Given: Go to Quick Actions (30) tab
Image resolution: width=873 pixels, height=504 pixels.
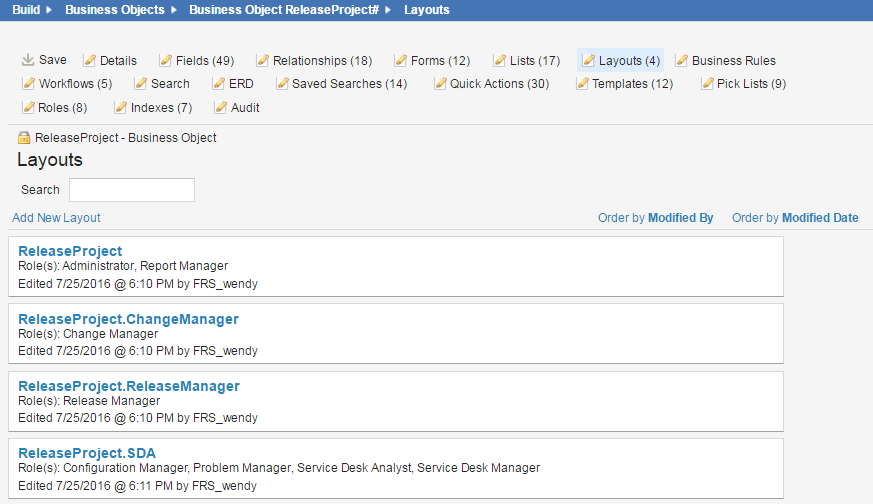Looking at the screenshot, I should (x=499, y=84).
